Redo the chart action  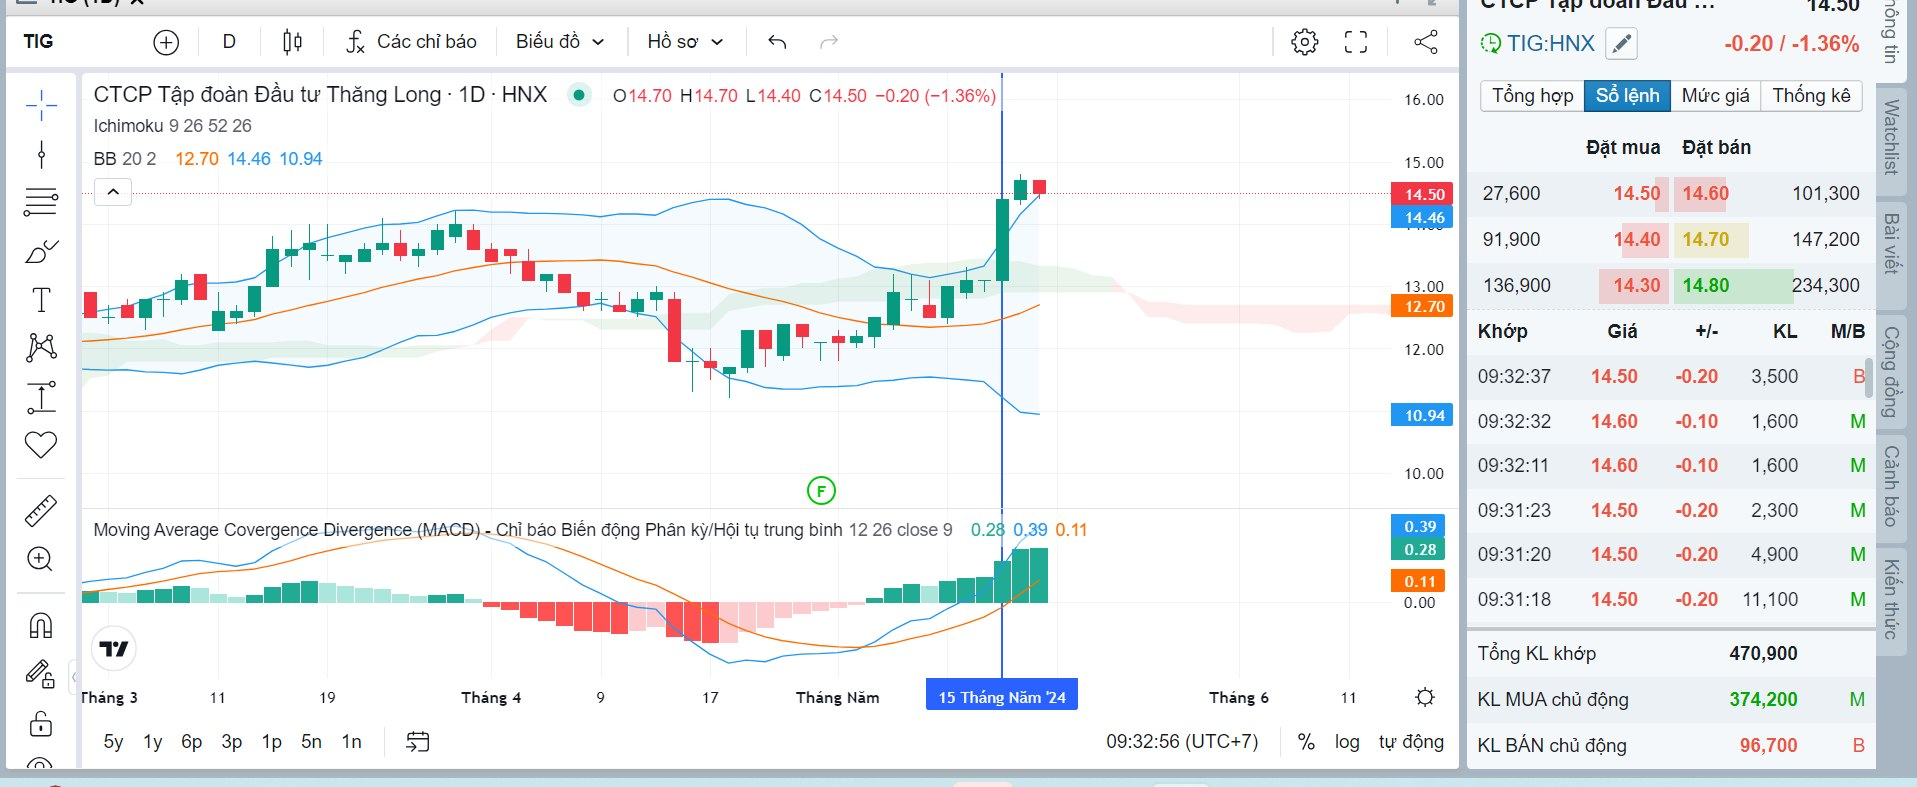click(828, 42)
